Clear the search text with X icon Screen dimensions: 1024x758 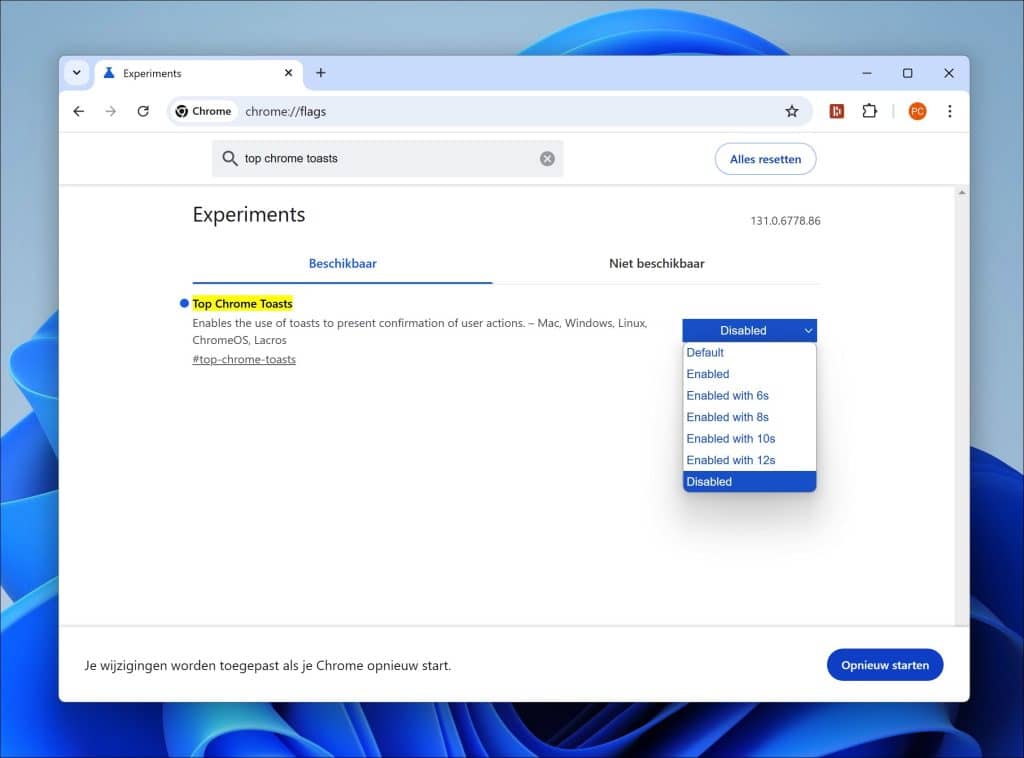[x=547, y=158]
